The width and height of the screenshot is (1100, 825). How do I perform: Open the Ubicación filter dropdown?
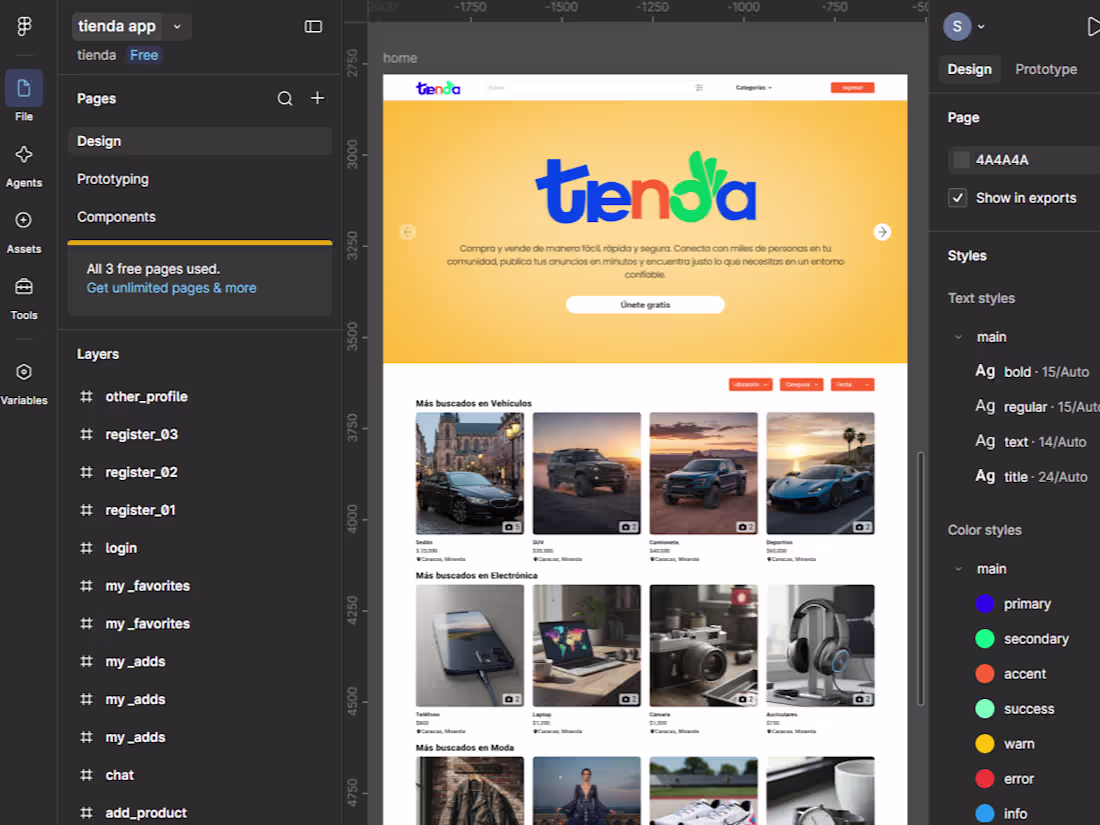pos(751,384)
